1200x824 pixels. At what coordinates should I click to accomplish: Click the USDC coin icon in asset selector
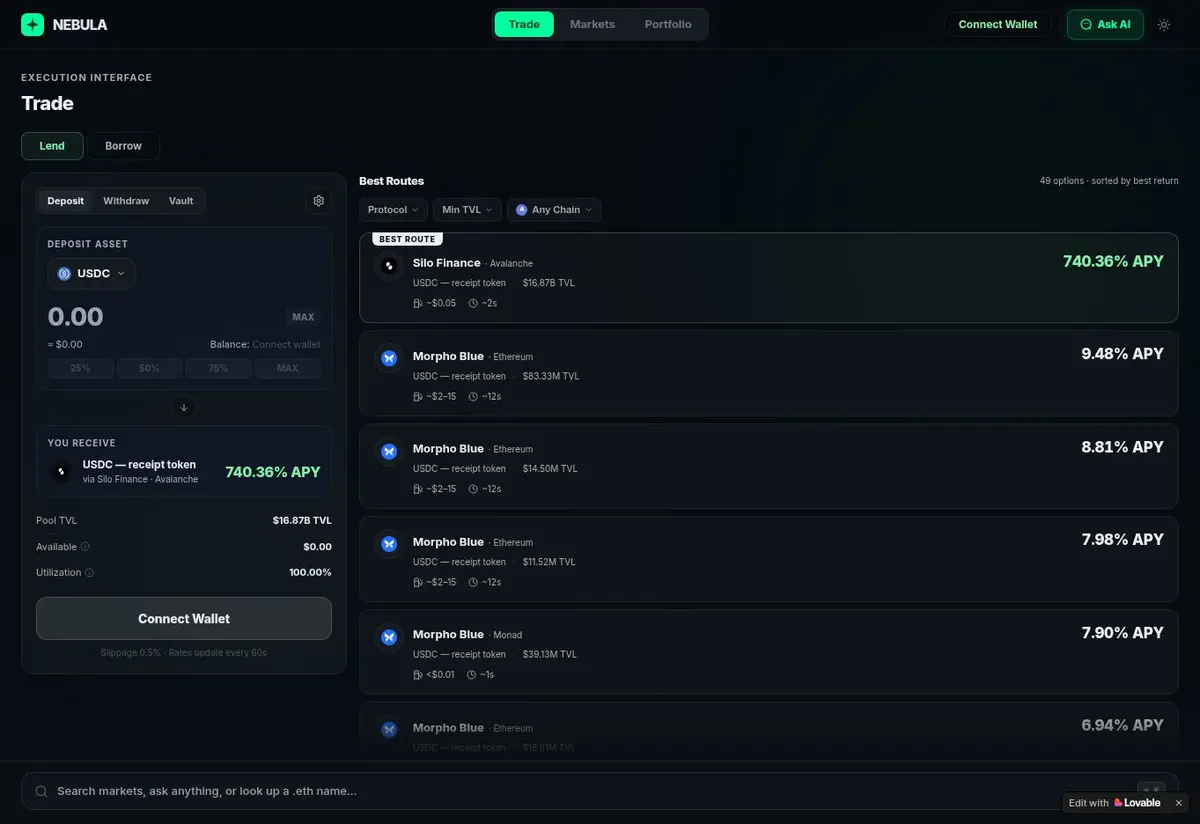click(64, 274)
